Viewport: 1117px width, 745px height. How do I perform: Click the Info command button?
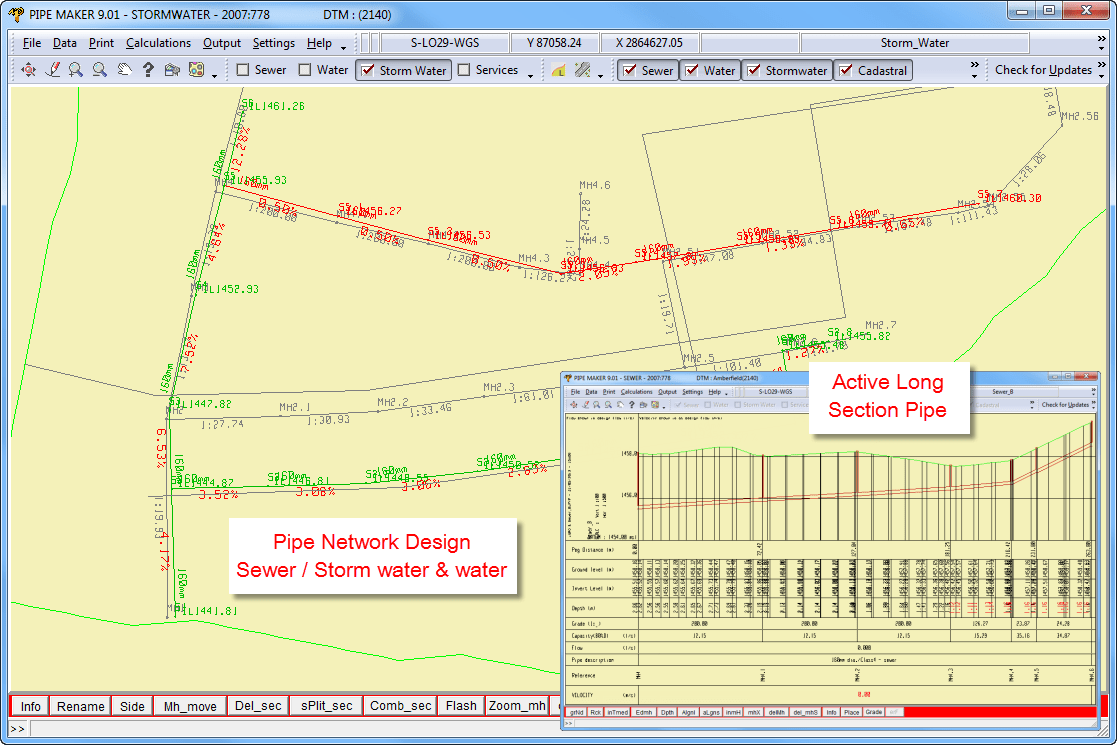pos(30,706)
